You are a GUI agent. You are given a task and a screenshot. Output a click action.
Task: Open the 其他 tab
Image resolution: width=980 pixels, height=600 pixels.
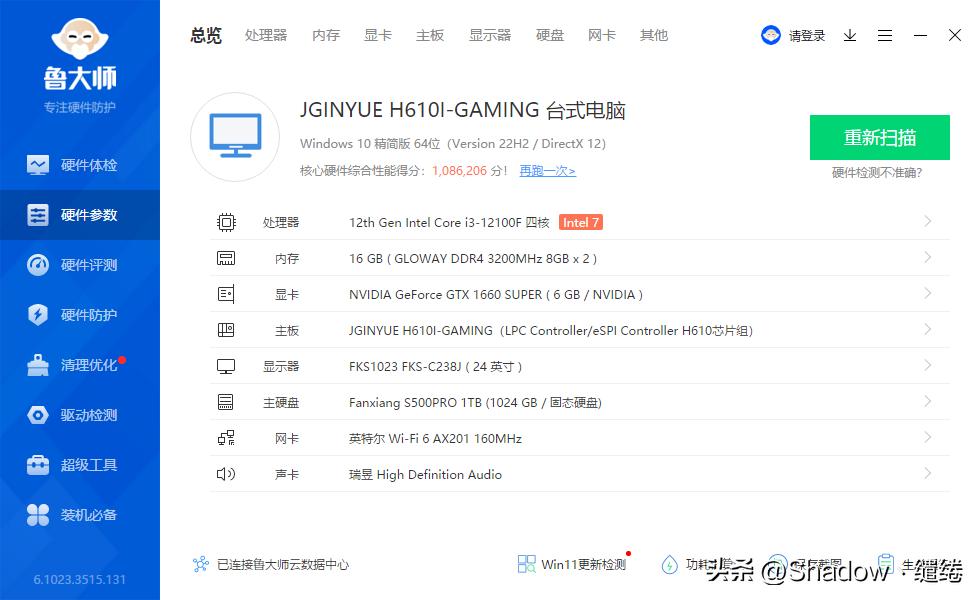coord(653,35)
